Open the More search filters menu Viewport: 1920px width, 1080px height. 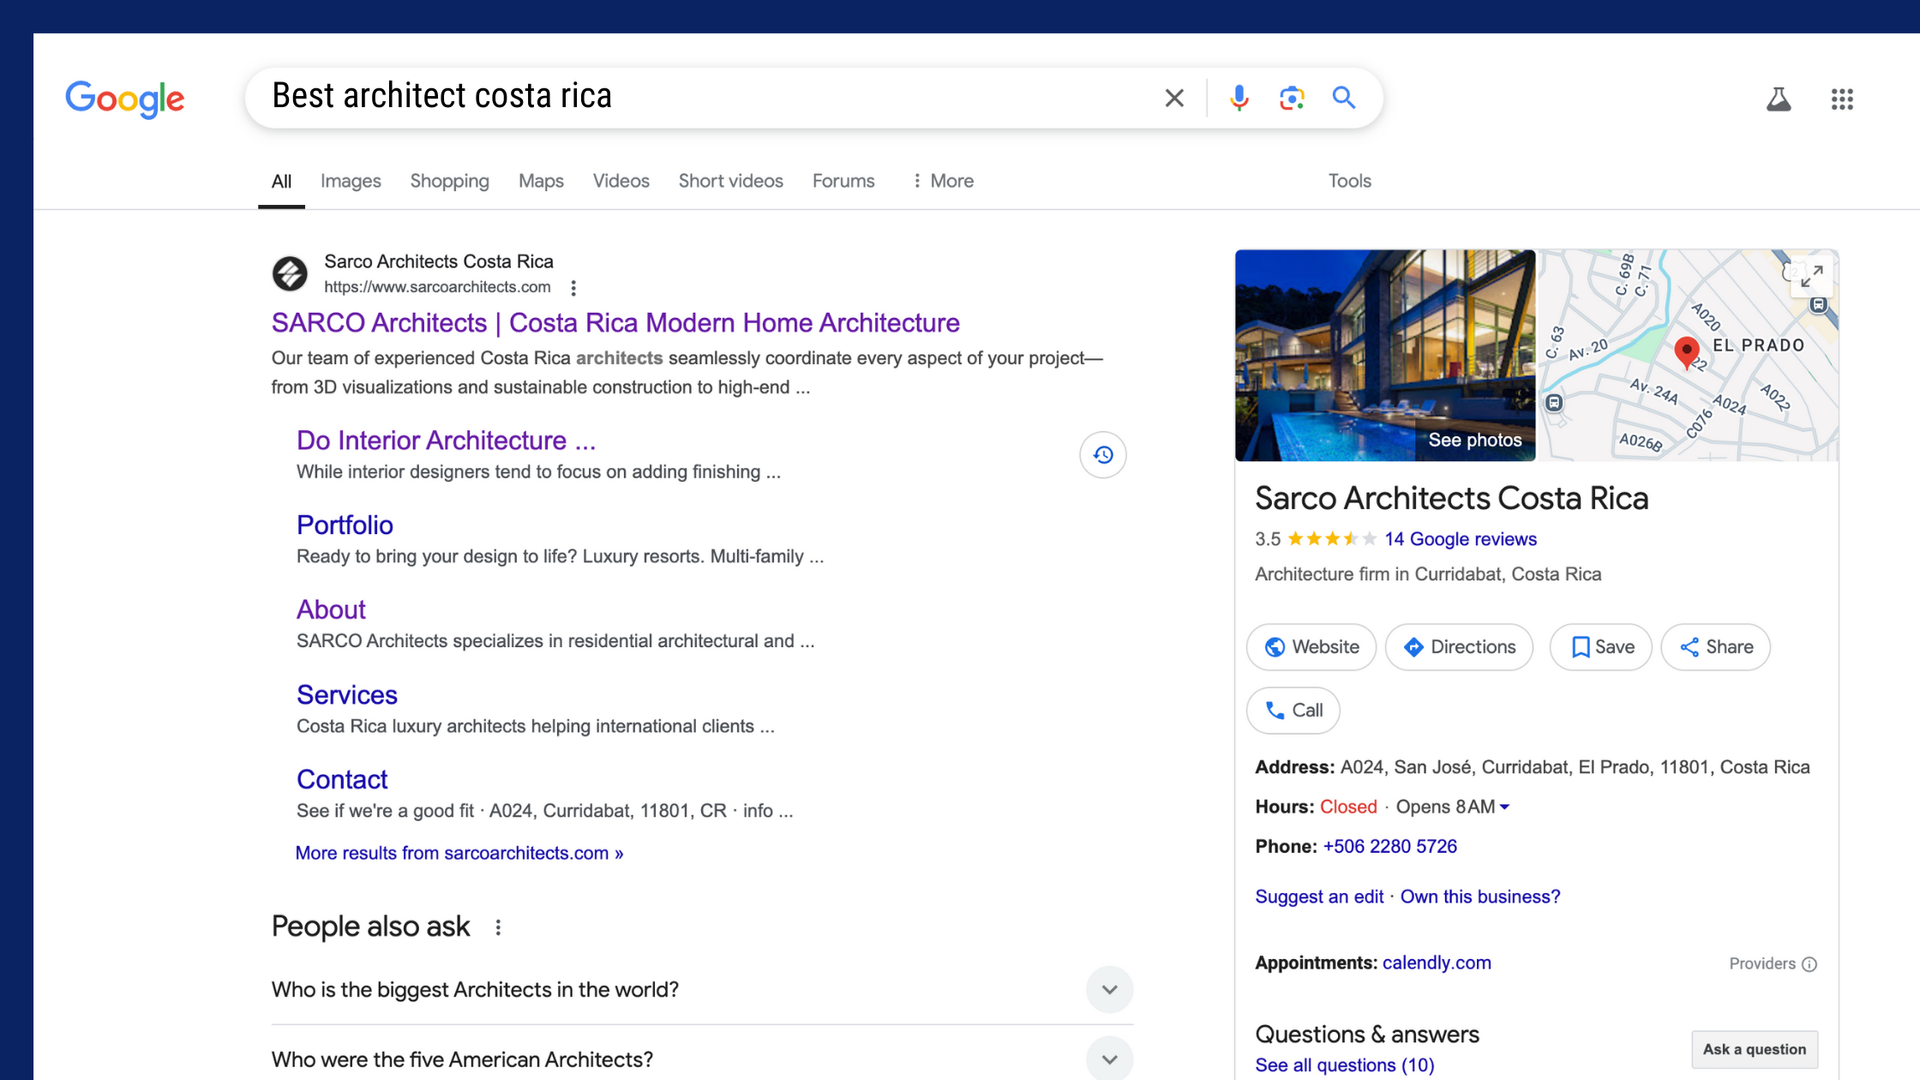point(942,181)
